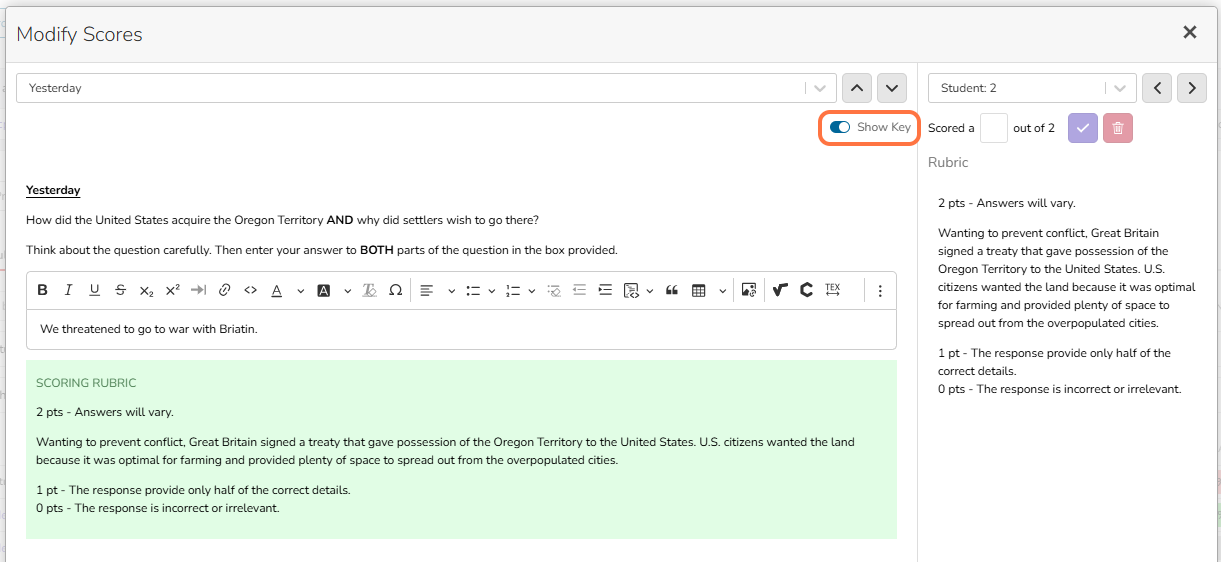1221x562 pixels.
Task: Expand numbered list style arrow
Action: 531,291
